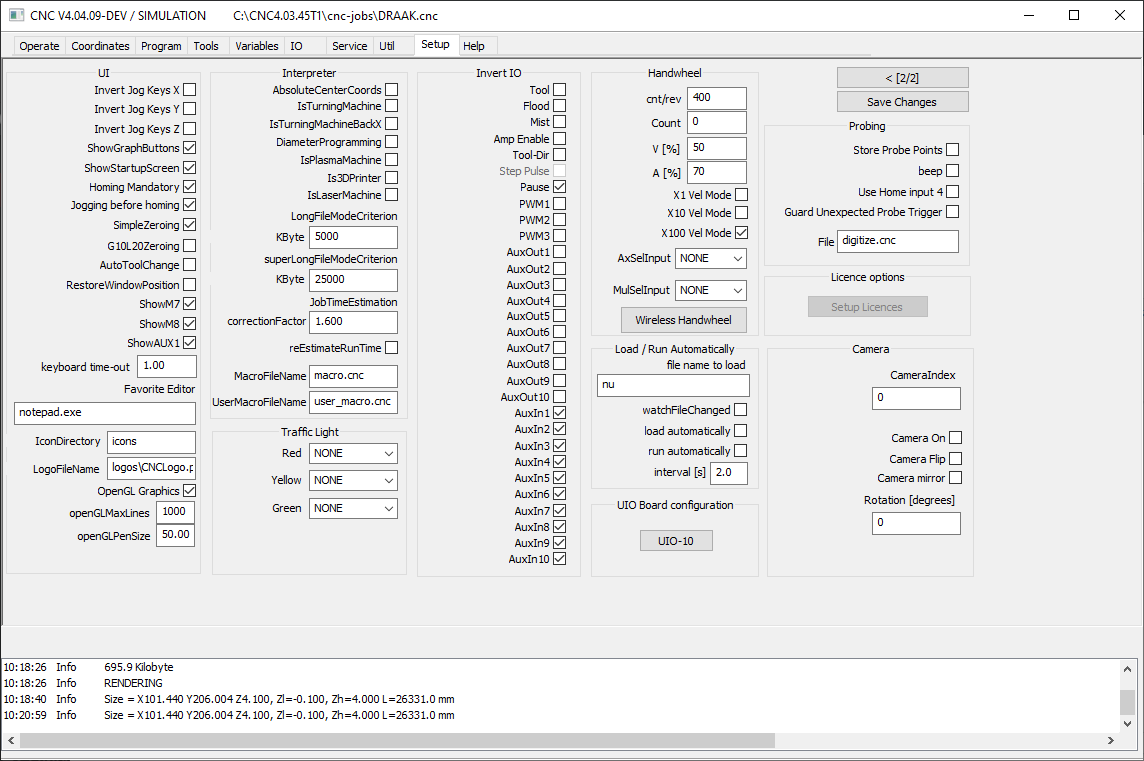Toggle X100 Vel Mode checkbox
This screenshot has width=1144, height=761.
coord(741,233)
